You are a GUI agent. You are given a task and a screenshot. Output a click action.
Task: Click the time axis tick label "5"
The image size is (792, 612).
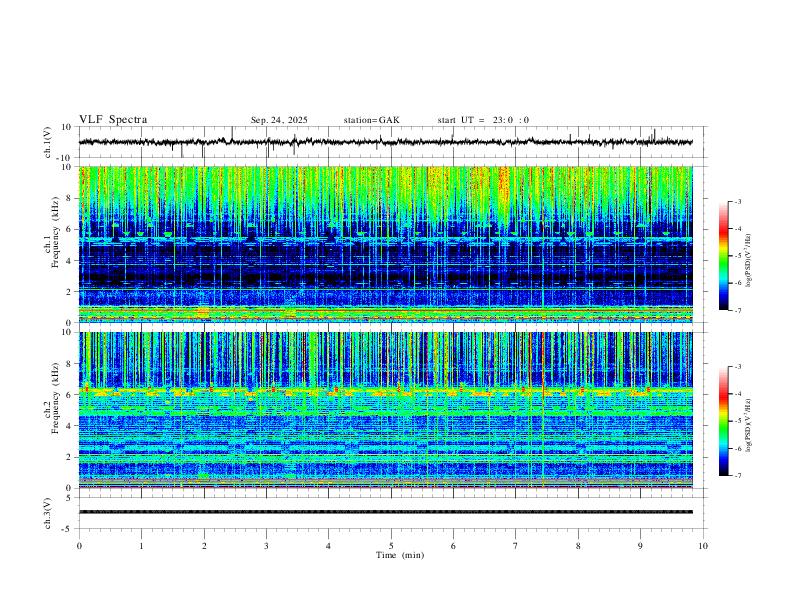(x=391, y=546)
